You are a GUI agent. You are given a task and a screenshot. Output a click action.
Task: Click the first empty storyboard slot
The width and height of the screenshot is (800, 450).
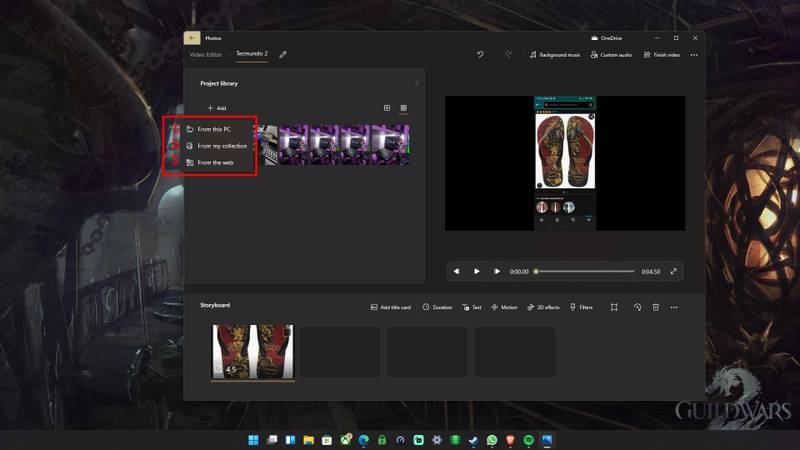tap(340, 352)
